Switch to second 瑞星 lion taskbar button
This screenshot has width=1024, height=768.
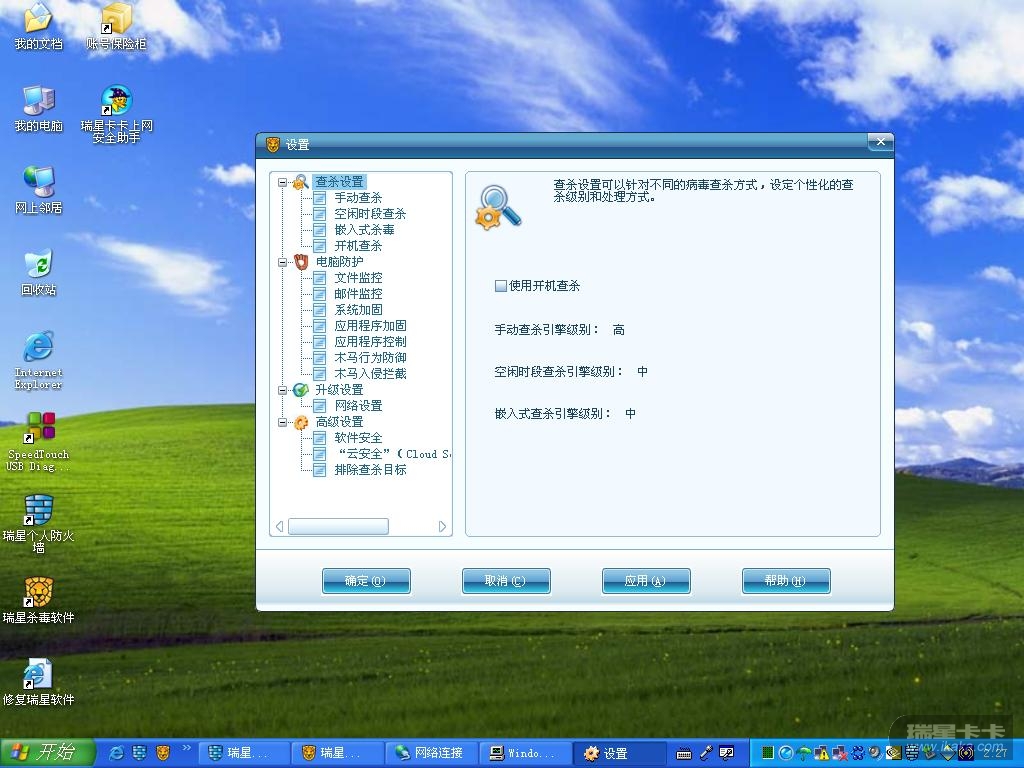pyautogui.click(x=337, y=753)
